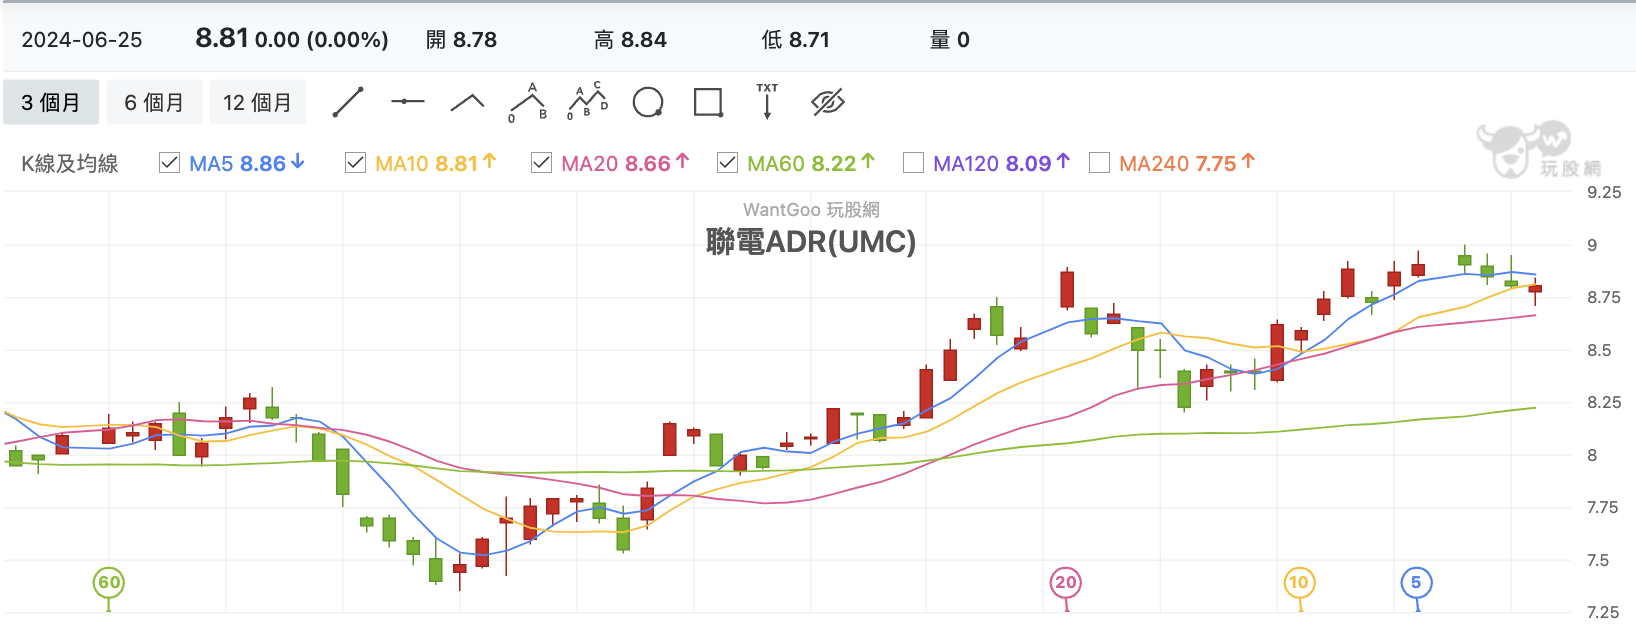Click the pink 20 MA marker

coord(1066,583)
